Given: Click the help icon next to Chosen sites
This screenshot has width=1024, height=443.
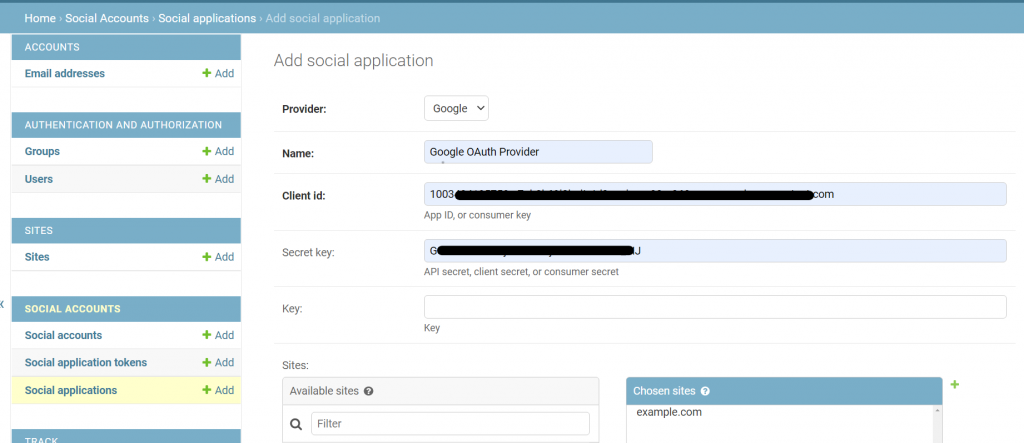Looking at the screenshot, I should point(706,391).
